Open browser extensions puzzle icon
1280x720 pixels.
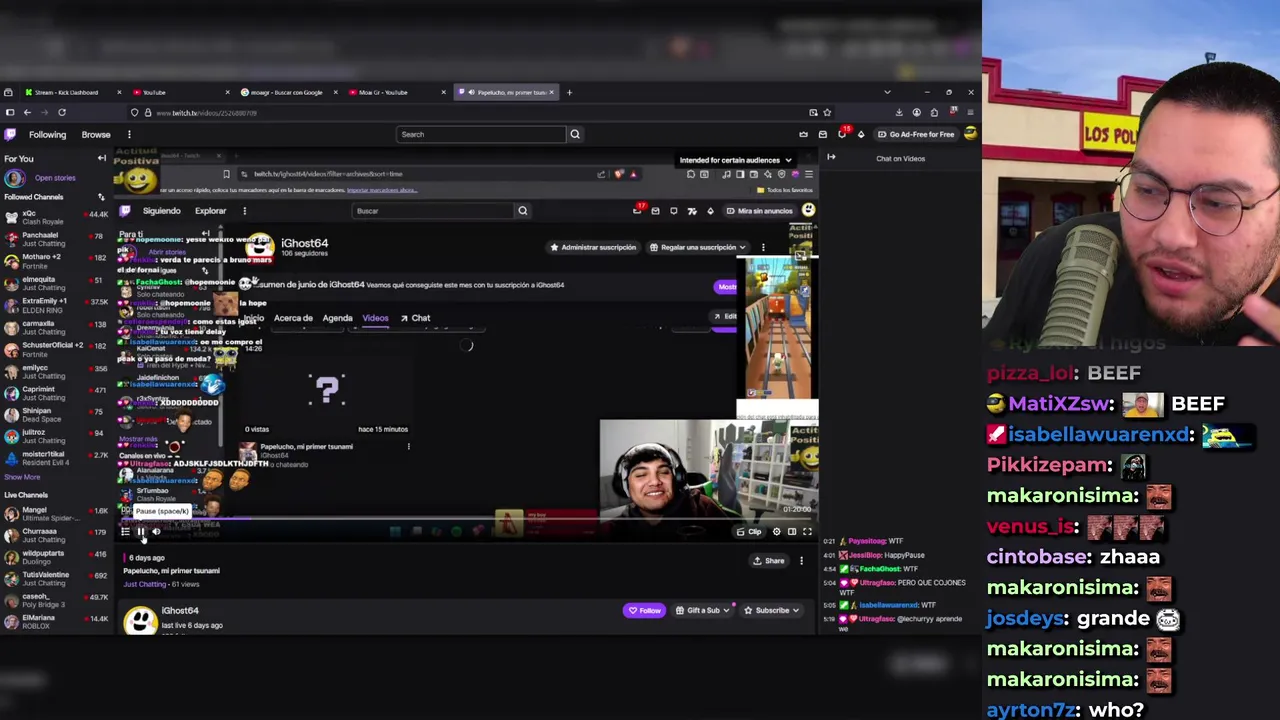pyautogui.click(x=934, y=113)
